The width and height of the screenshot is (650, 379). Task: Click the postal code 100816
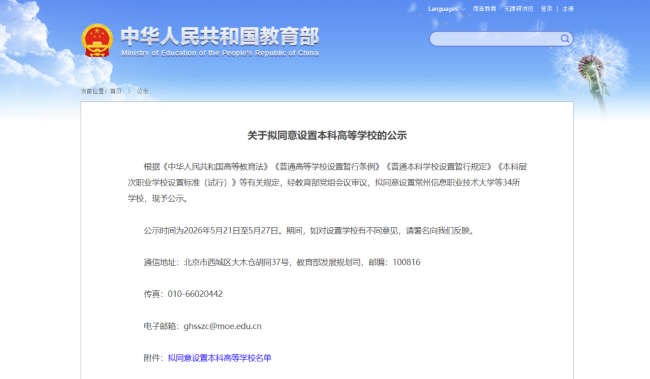click(x=406, y=262)
